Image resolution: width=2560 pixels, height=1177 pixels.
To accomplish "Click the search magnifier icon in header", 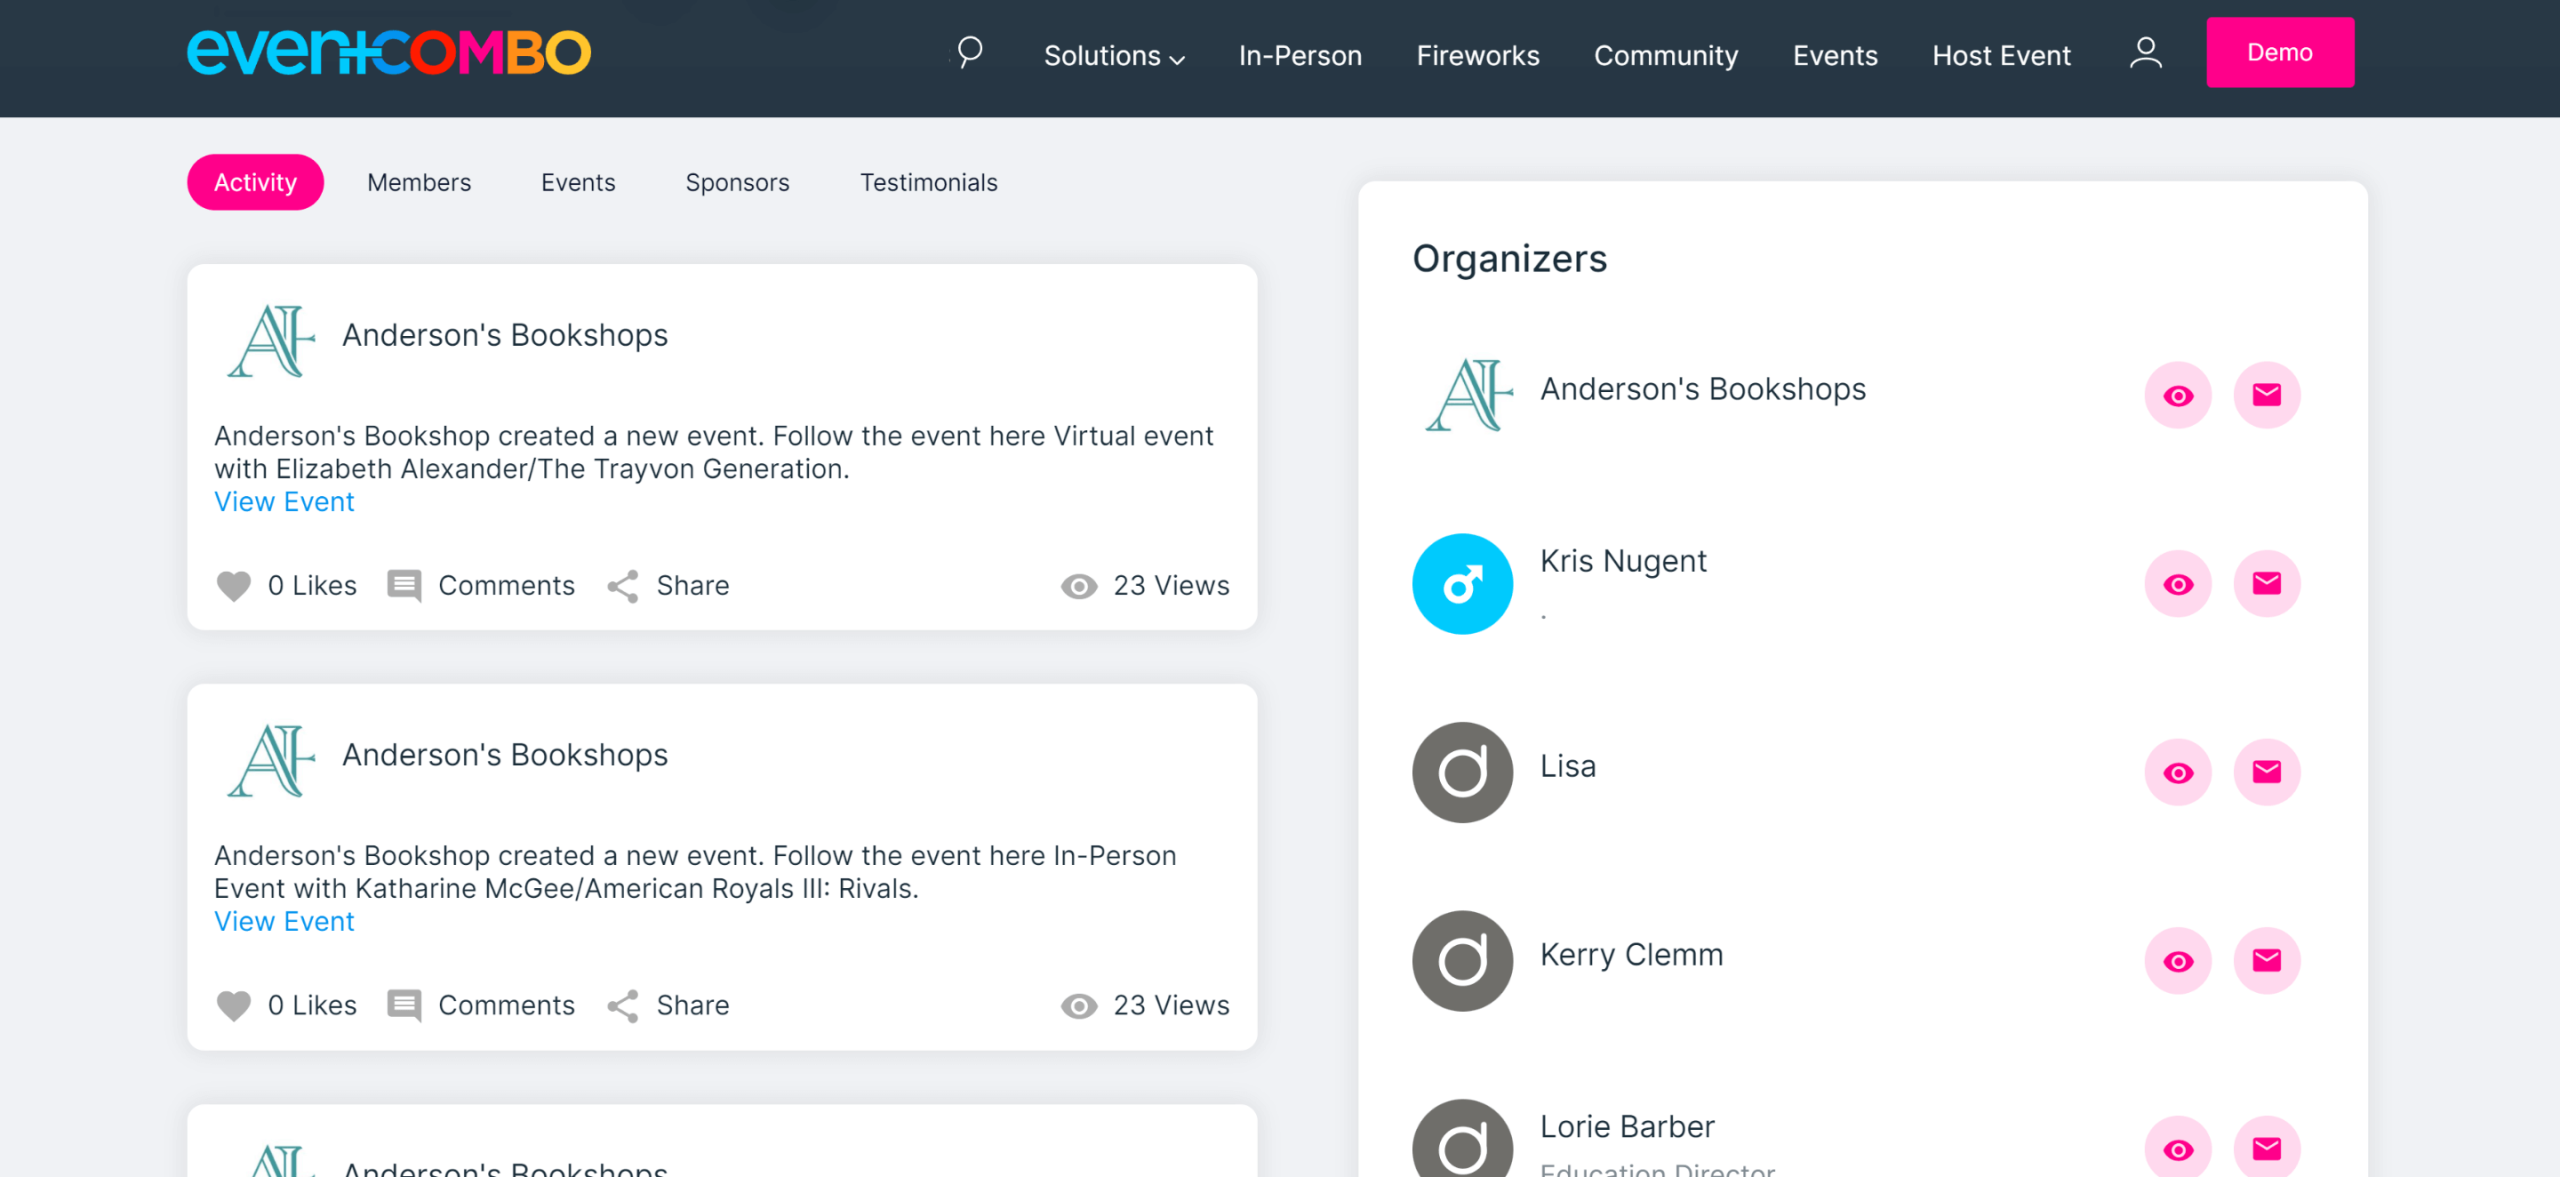I will pos(968,52).
